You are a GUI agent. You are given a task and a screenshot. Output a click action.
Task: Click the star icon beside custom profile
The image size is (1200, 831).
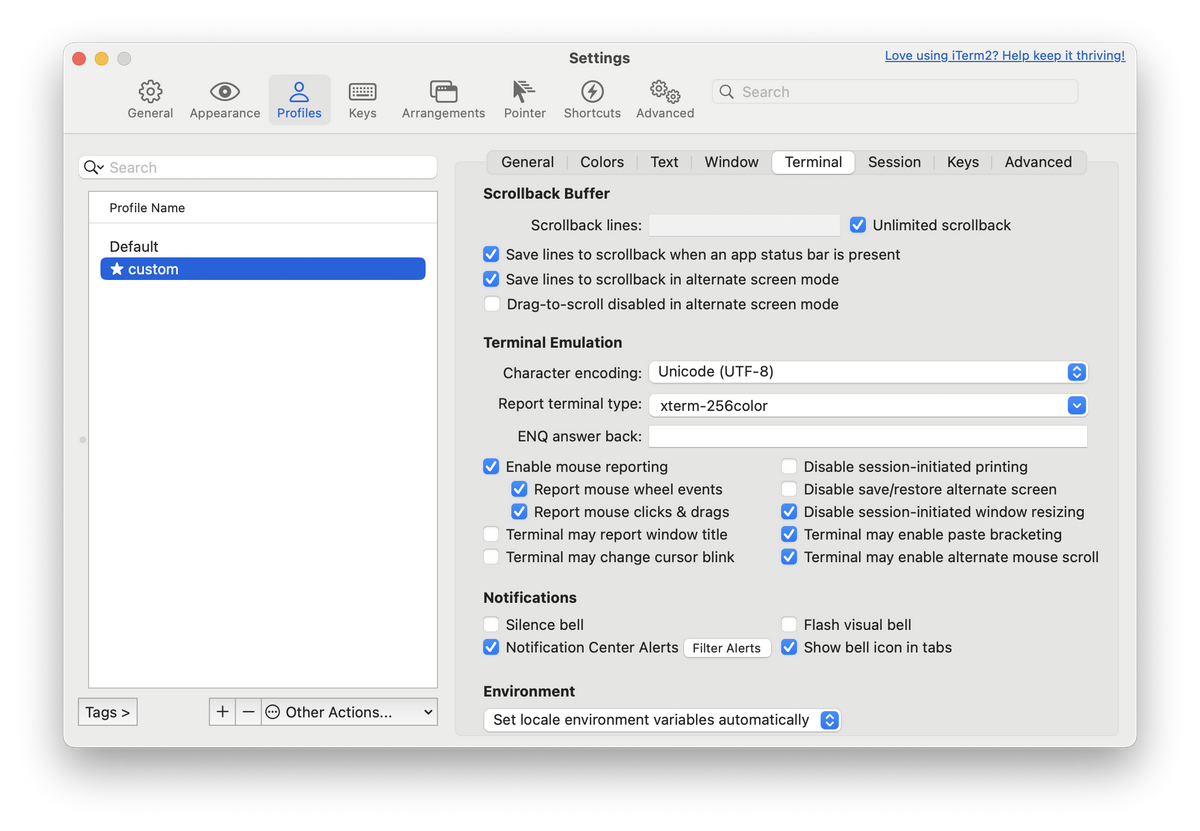pos(117,269)
